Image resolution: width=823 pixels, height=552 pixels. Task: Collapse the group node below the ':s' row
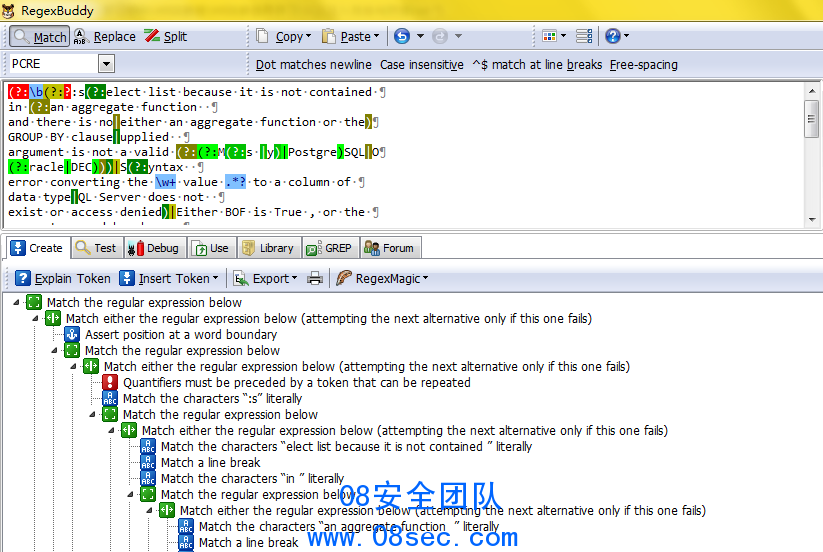(92, 415)
